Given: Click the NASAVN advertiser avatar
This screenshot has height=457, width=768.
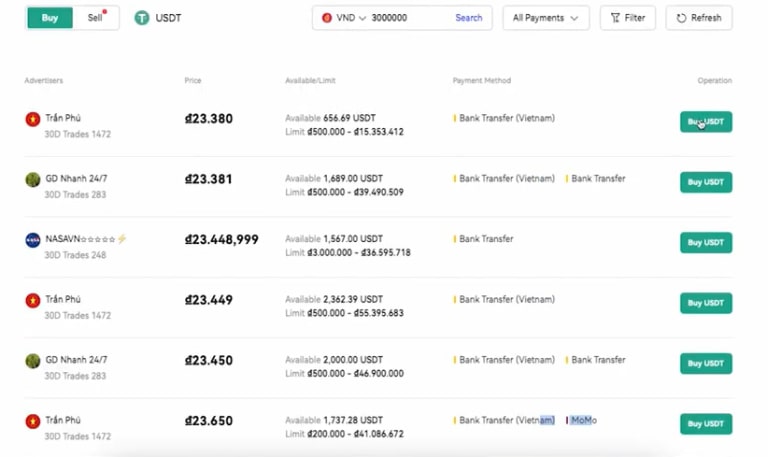Looking at the screenshot, I should (x=33, y=240).
